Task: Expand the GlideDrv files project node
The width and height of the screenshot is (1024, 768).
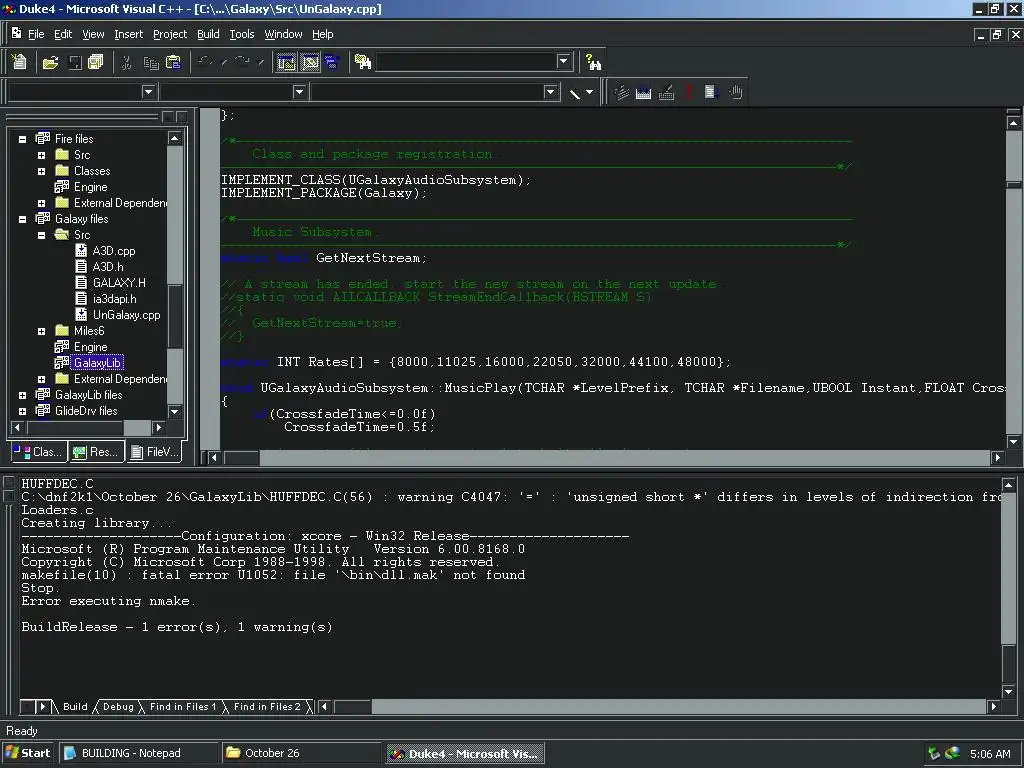Action: click(x=22, y=411)
